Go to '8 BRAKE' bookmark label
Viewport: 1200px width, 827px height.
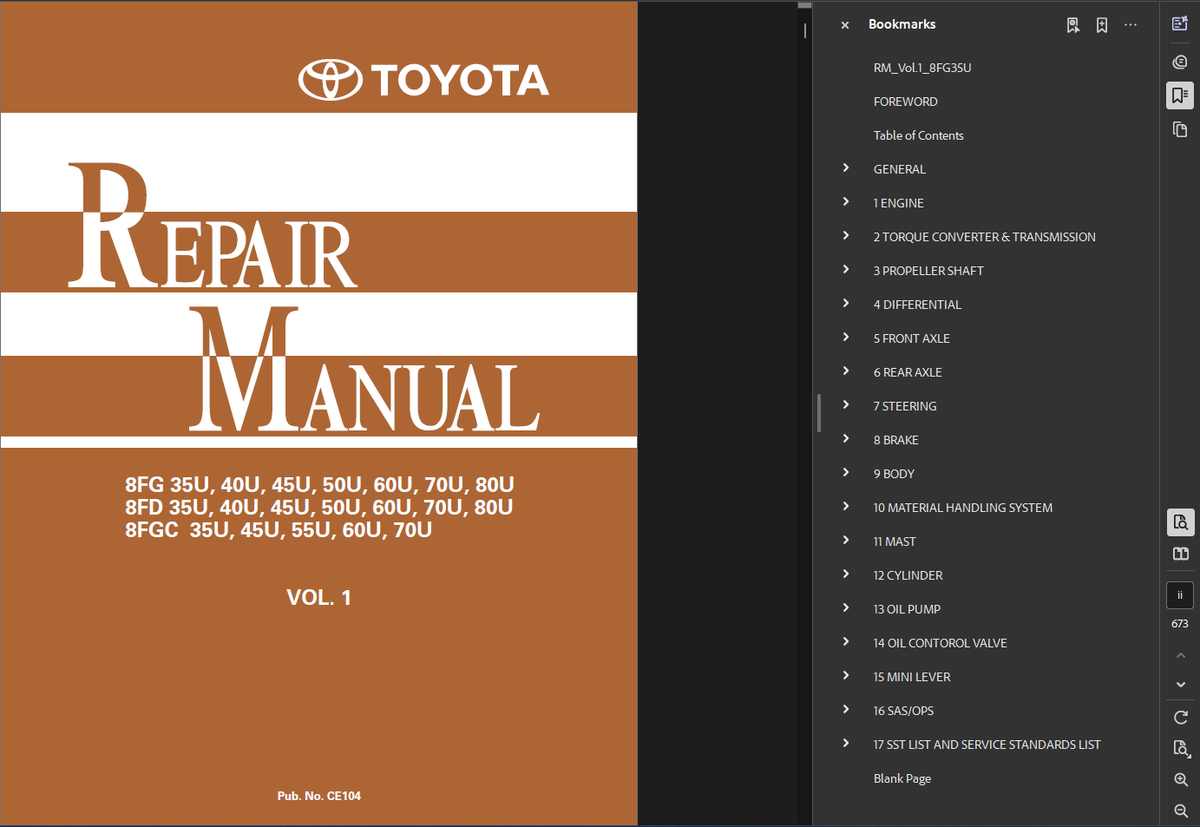896,440
